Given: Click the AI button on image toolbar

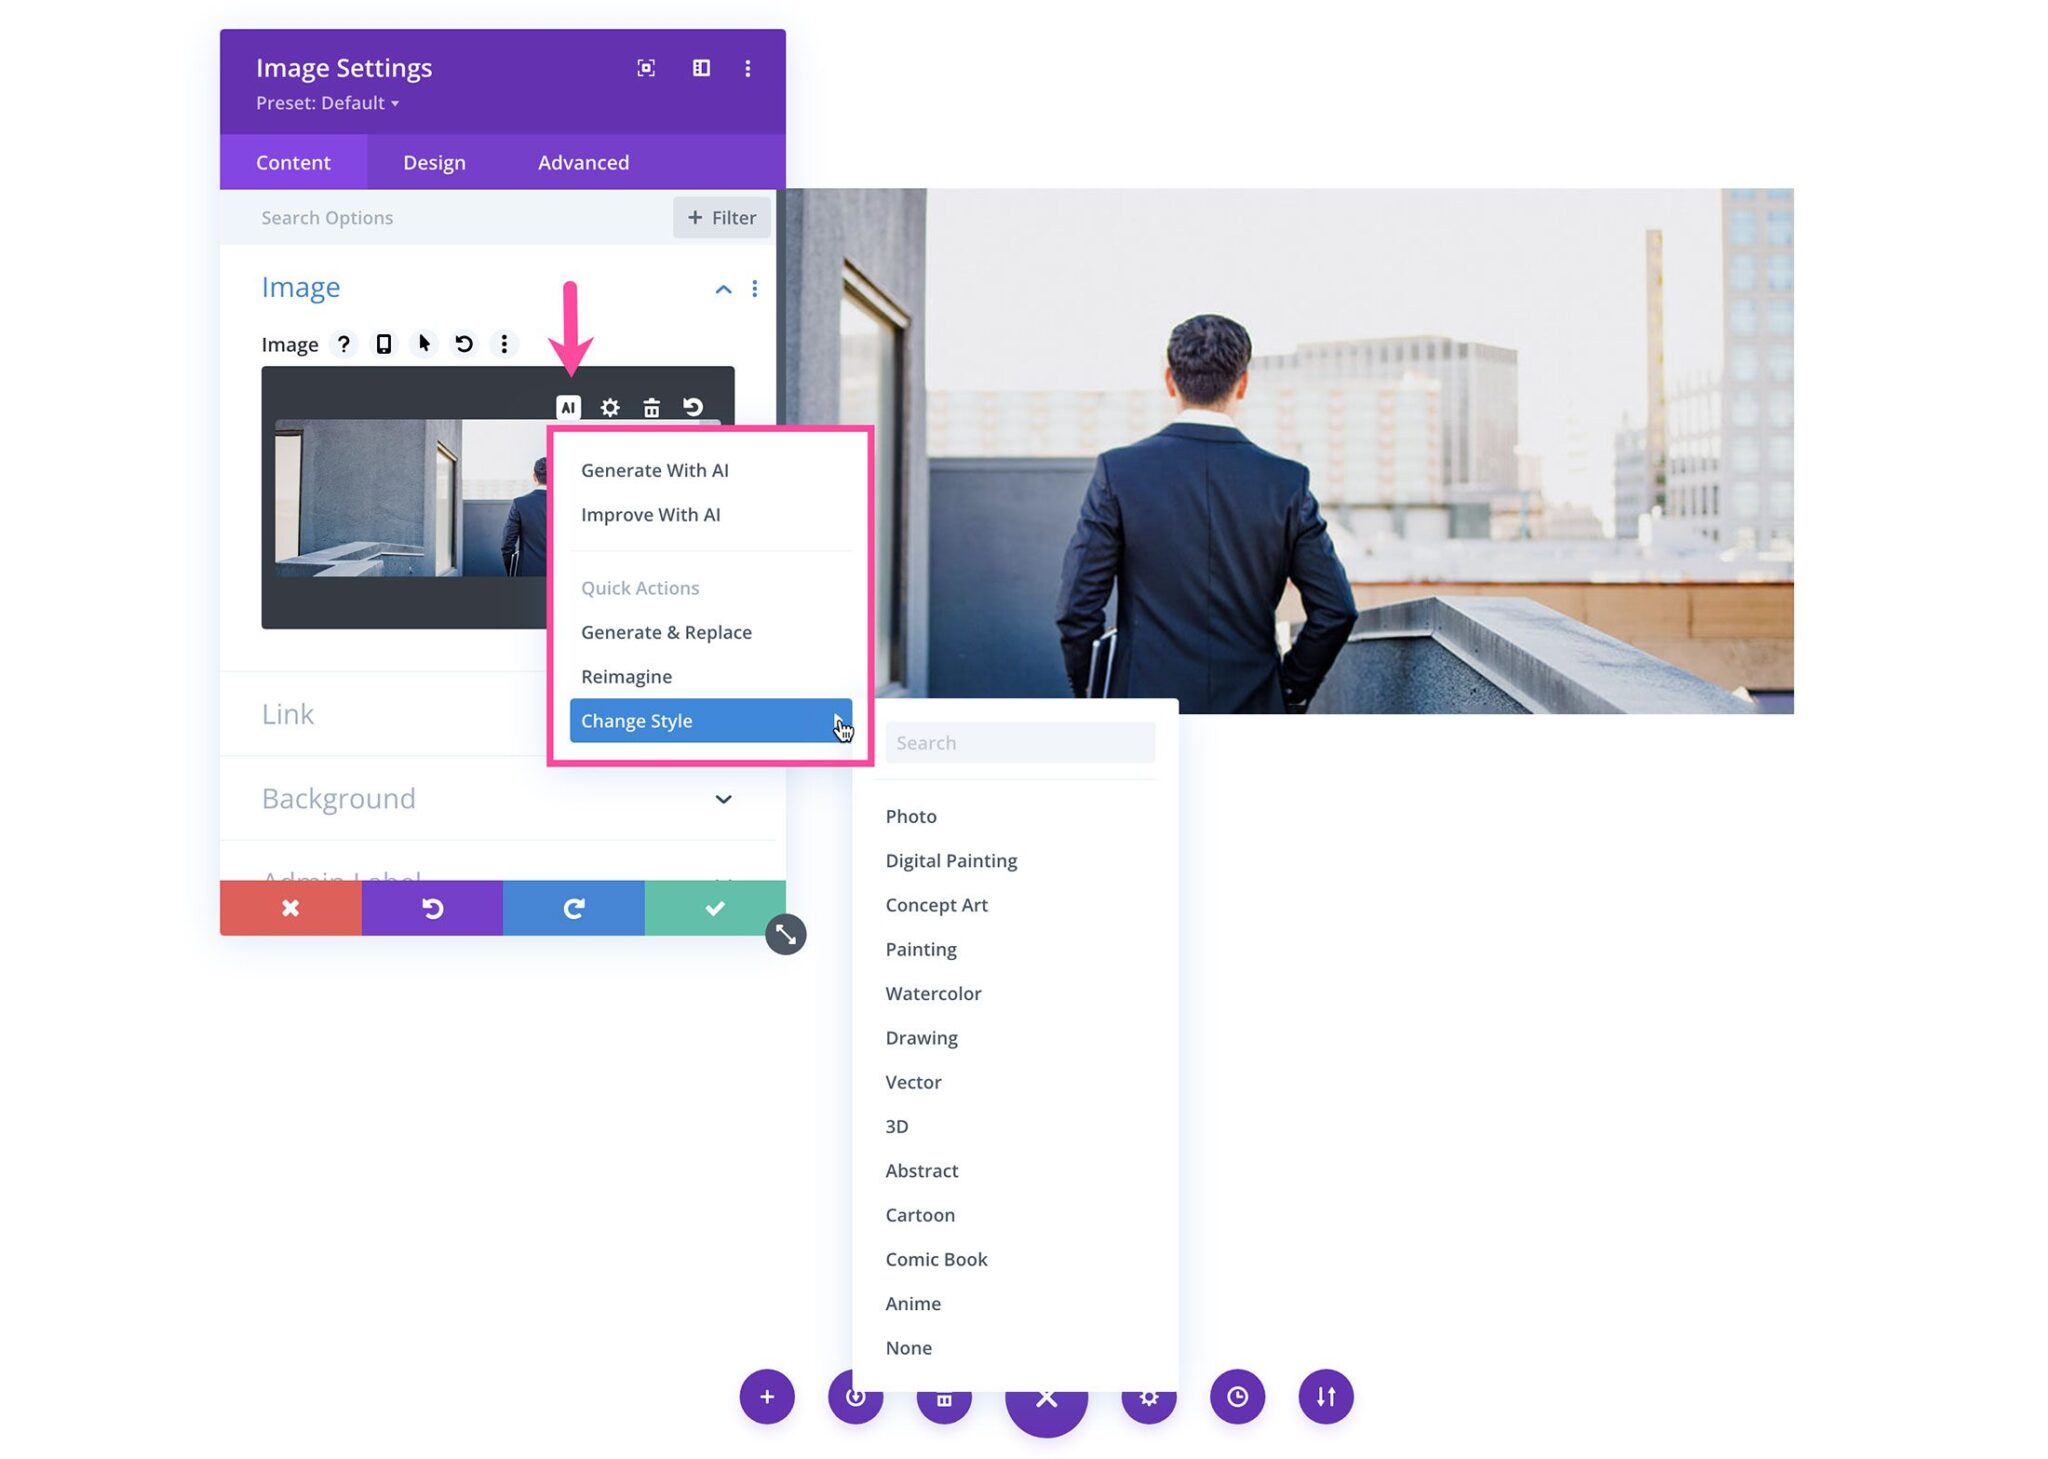Looking at the screenshot, I should coord(568,407).
